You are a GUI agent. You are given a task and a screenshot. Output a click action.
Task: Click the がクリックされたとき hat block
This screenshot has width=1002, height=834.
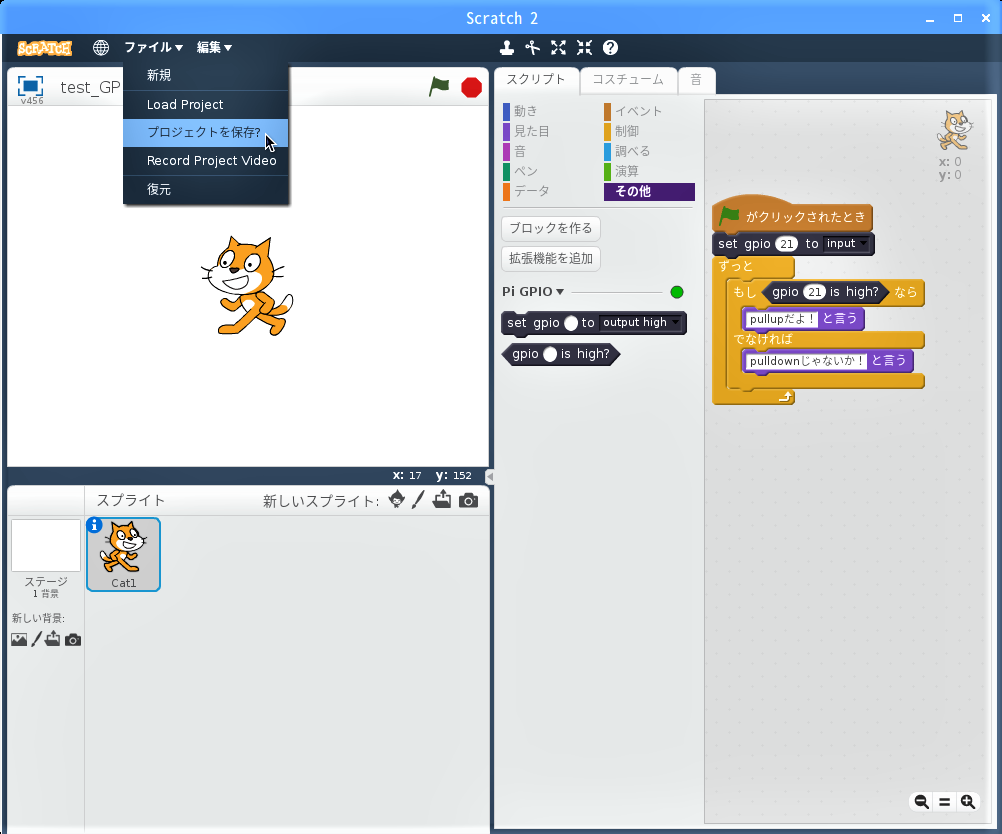[x=792, y=215]
